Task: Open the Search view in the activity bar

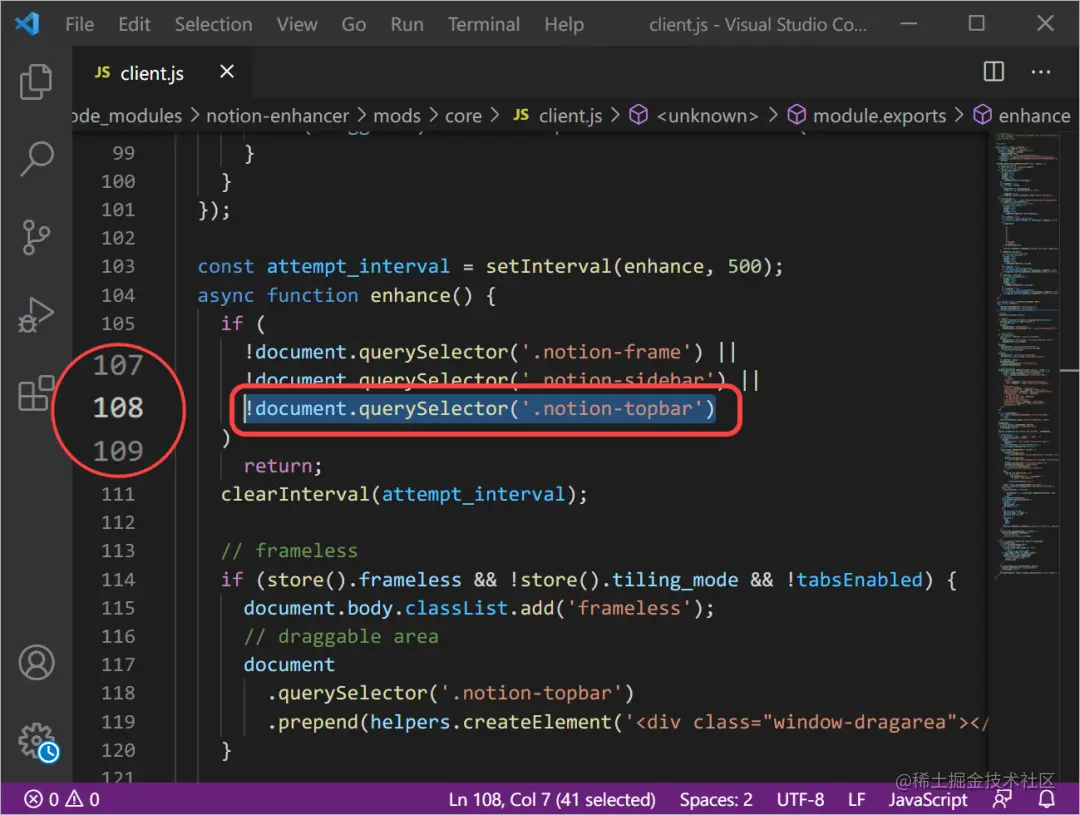Action: pos(36,159)
